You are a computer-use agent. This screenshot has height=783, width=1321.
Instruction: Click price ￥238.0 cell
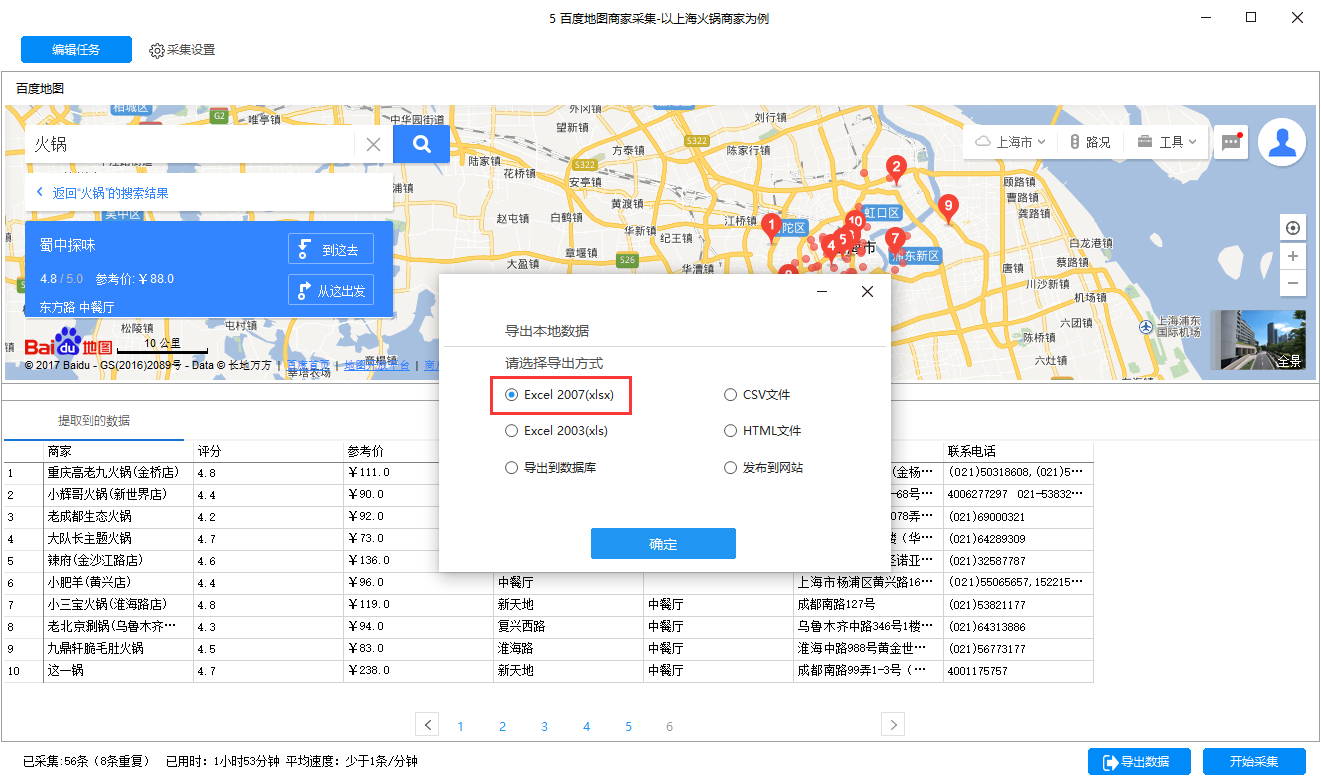point(419,670)
